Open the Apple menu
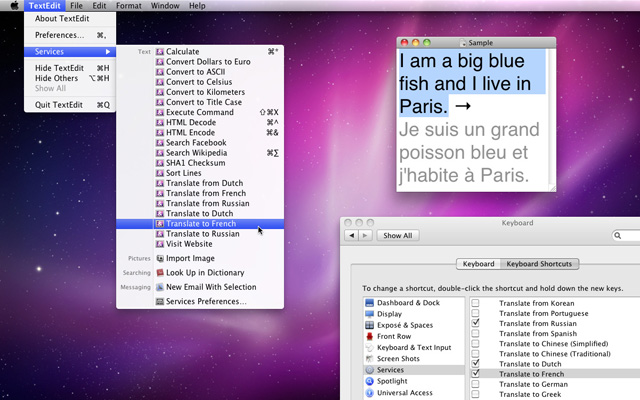Viewport: 640px width, 400px height. [11, 6]
